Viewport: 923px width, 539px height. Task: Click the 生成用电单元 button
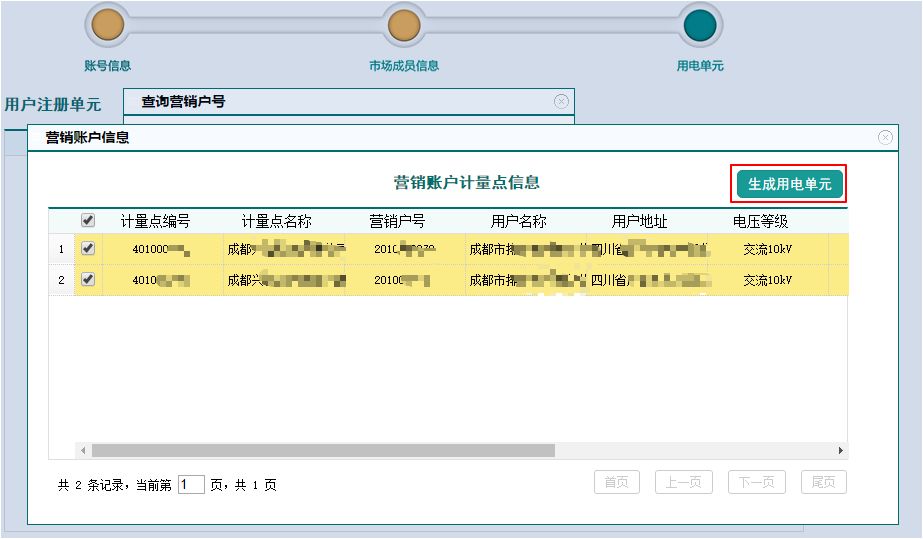[789, 184]
